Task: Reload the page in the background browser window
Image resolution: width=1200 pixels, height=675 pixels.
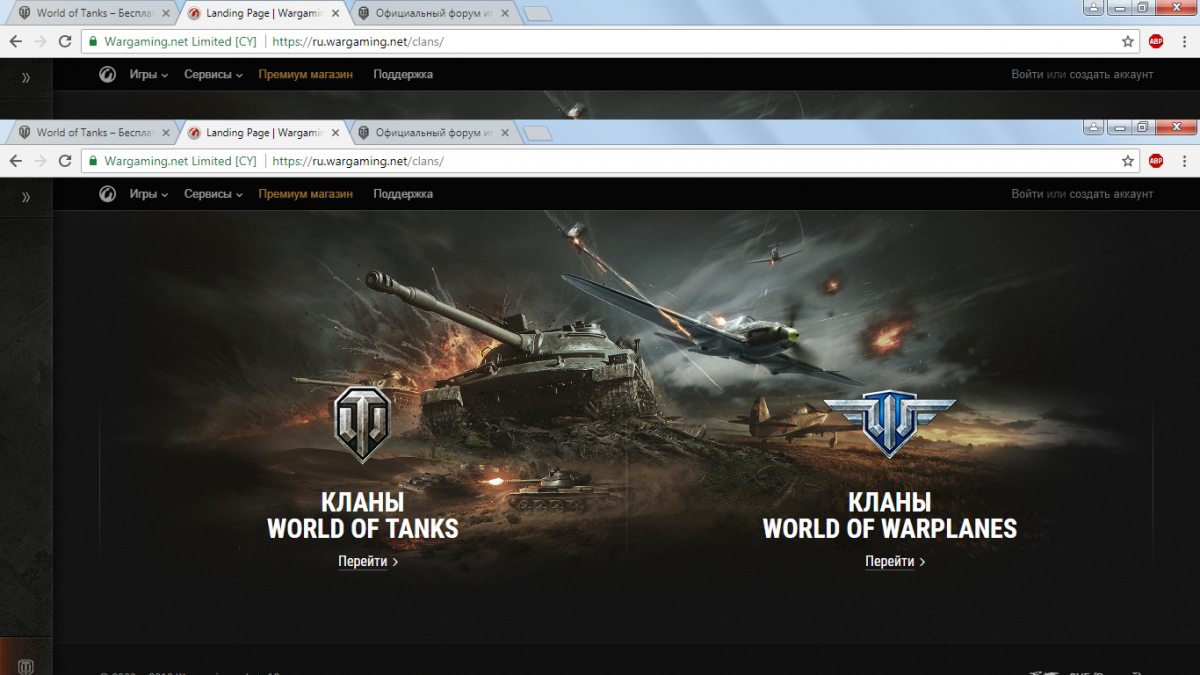Action: [65, 41]
